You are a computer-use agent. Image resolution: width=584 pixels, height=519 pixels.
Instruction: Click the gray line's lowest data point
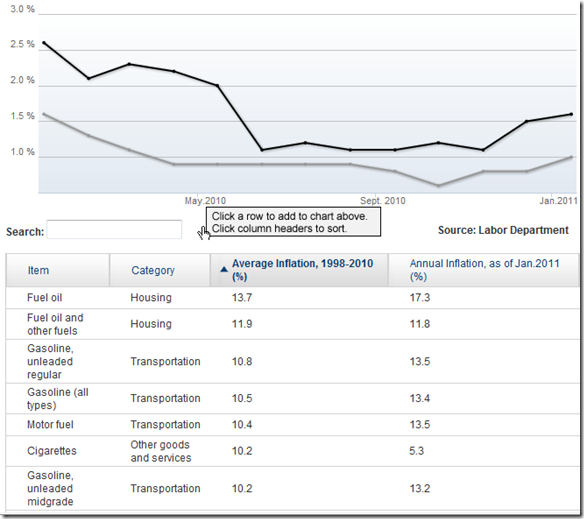pos(438,186)
